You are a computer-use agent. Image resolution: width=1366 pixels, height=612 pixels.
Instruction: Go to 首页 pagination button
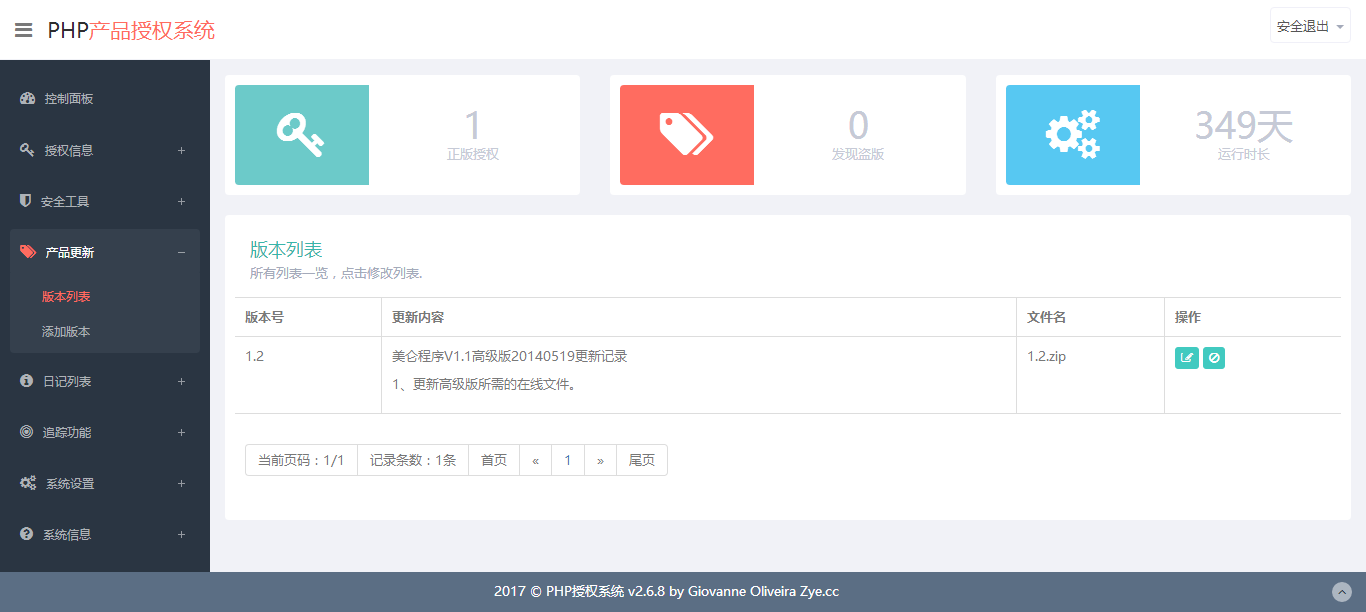(494, 460)
